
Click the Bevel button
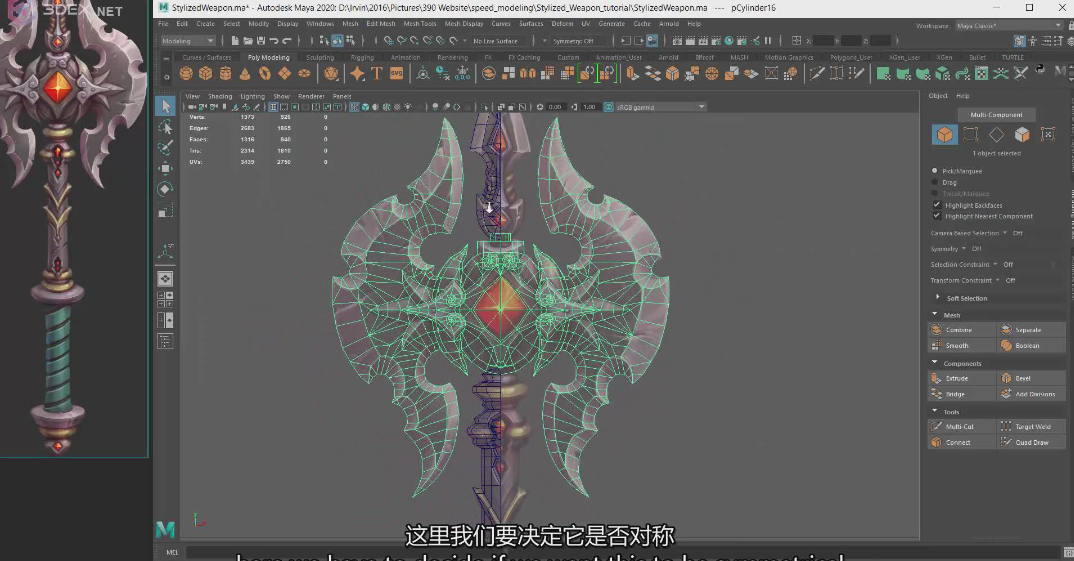click(1030, 378)
